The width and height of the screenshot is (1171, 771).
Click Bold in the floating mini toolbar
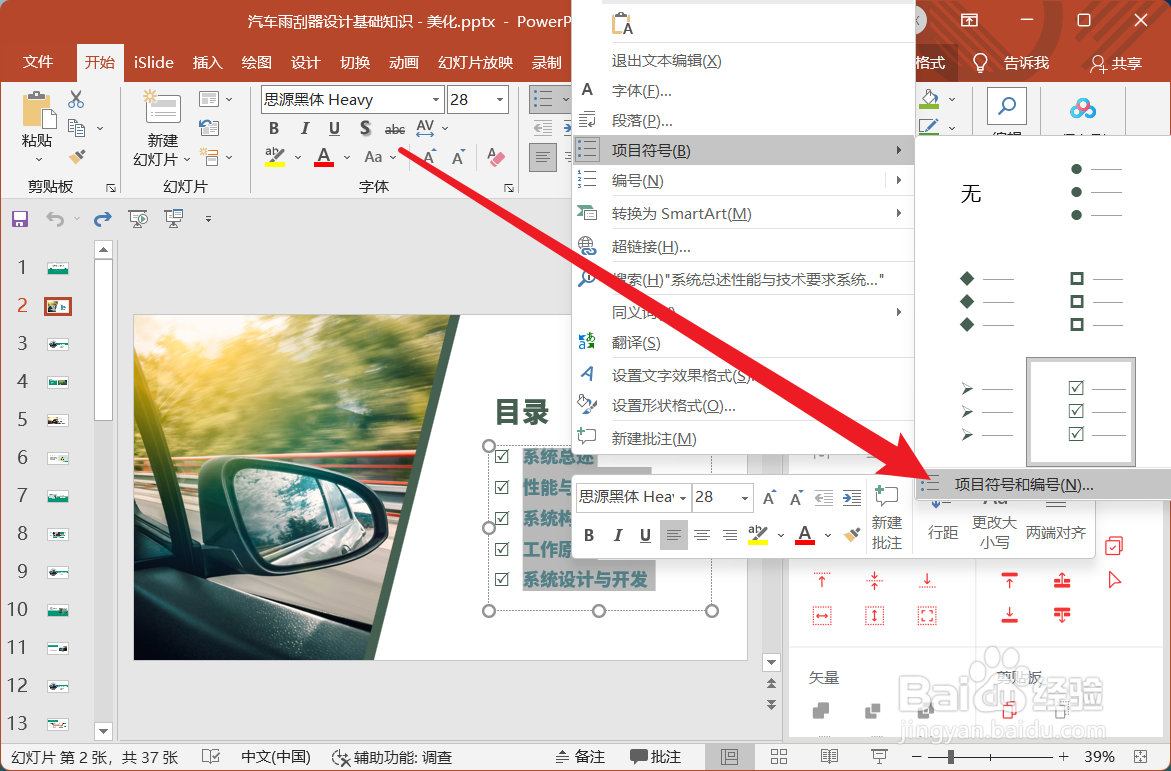(x=589, y=535)
